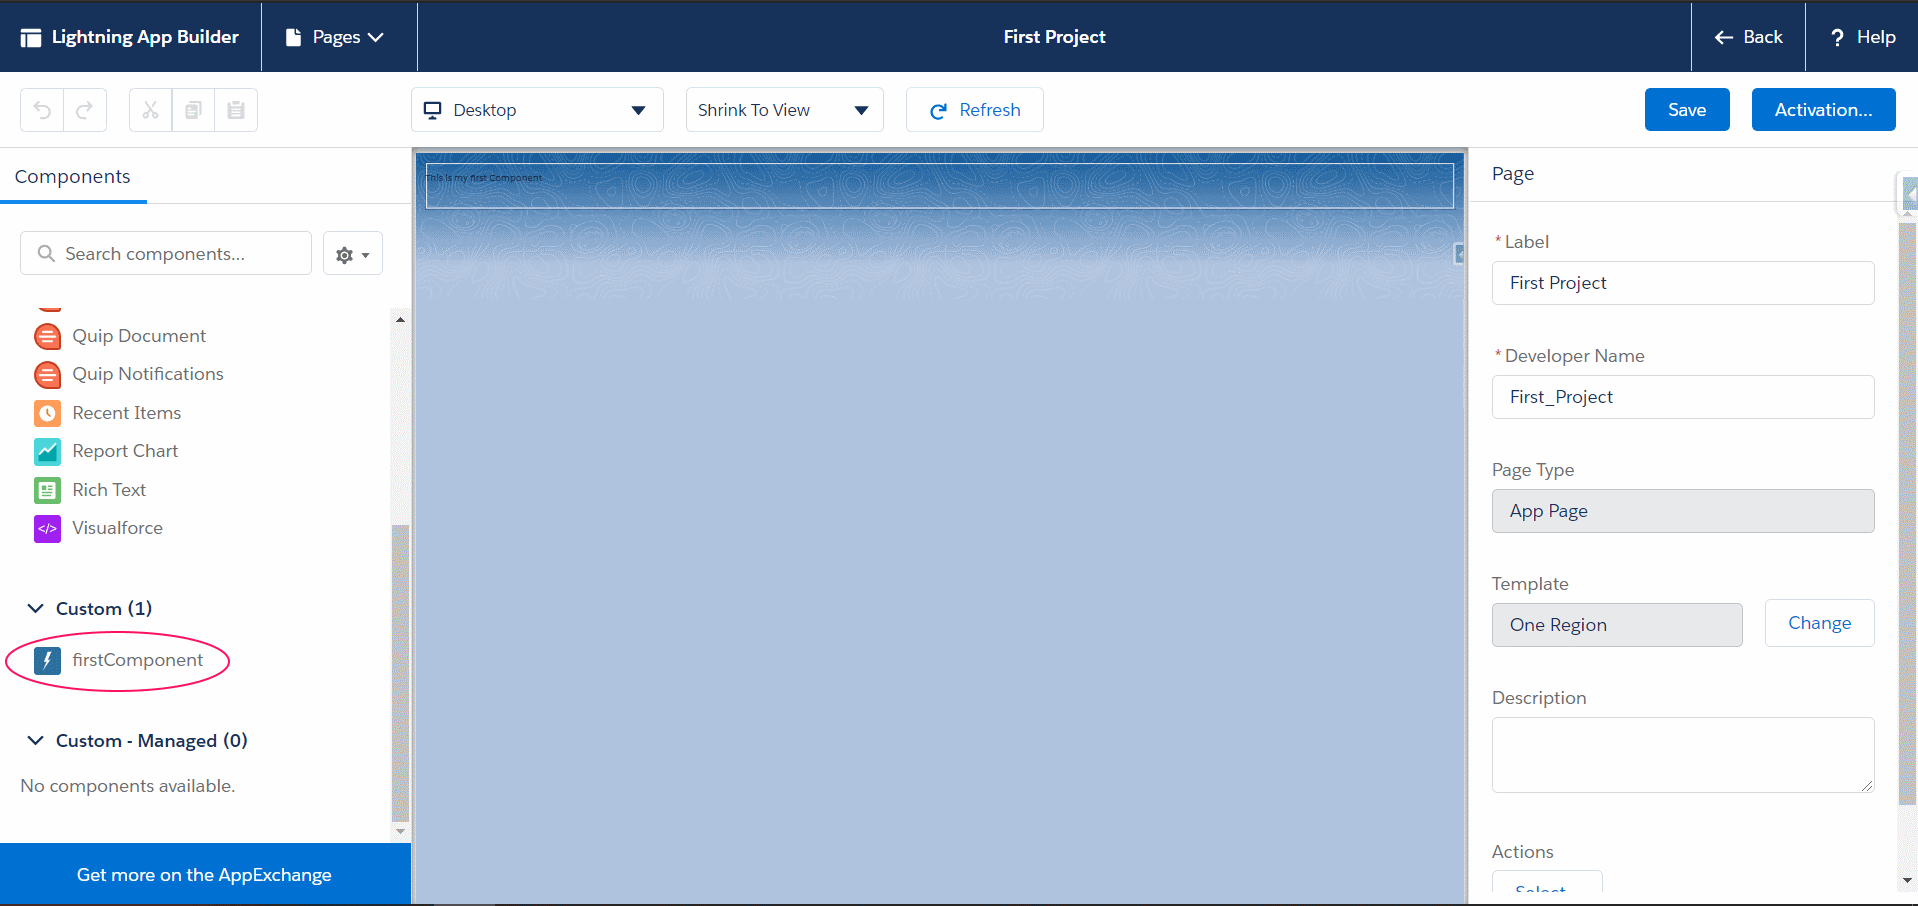Click the search magnifier icon
The height and width of the screenshot is (906, 1918).
[x=46, y=254]
